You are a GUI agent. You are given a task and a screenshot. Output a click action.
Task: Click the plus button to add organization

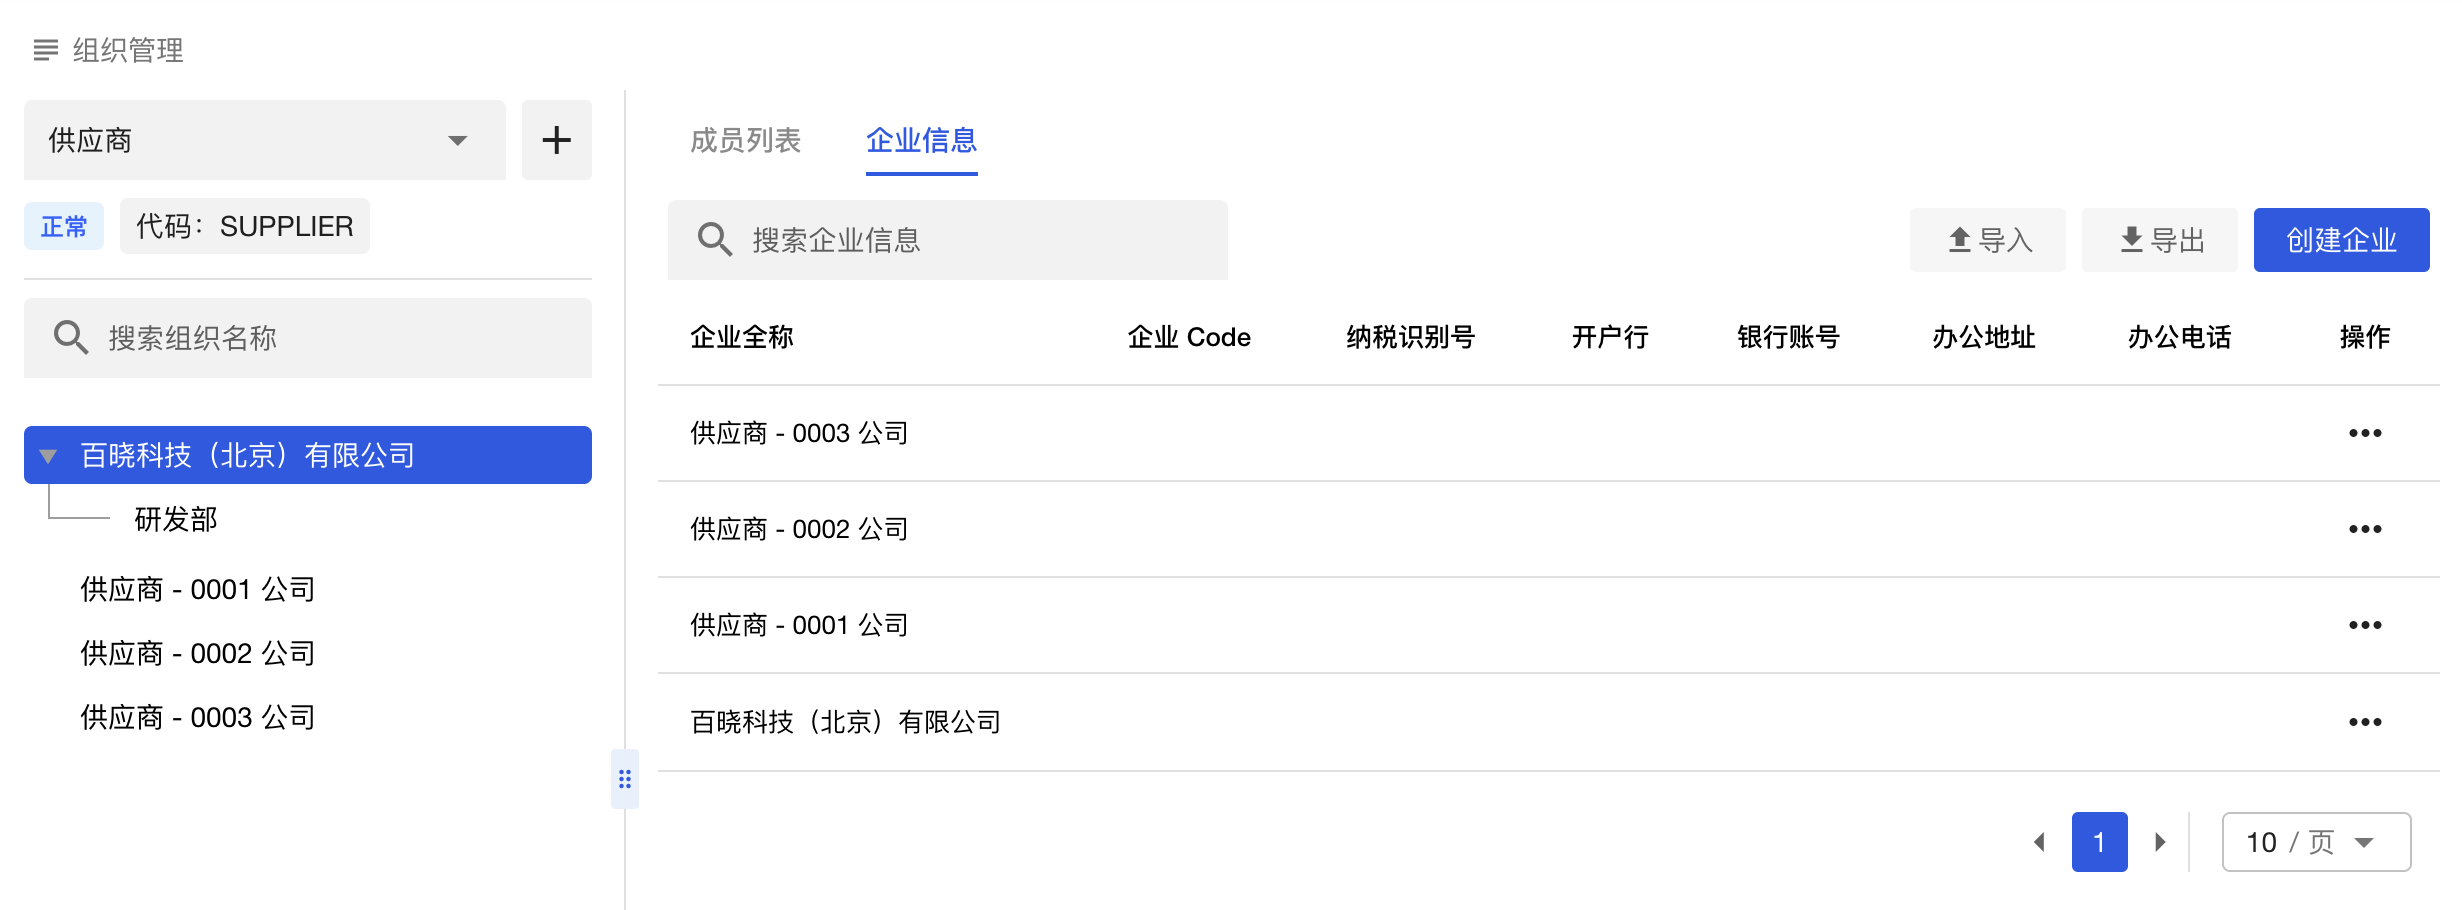coord(557,140)
